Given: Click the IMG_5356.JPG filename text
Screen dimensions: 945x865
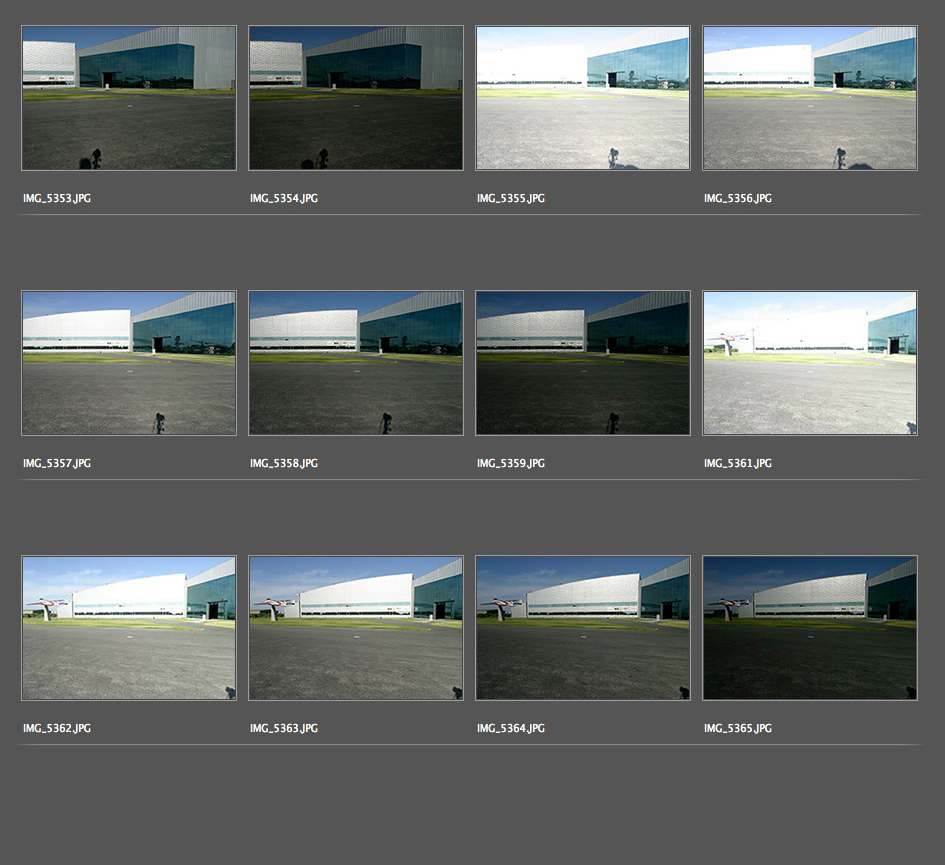Looking at the screenshot, I should [x=738, y=199].
